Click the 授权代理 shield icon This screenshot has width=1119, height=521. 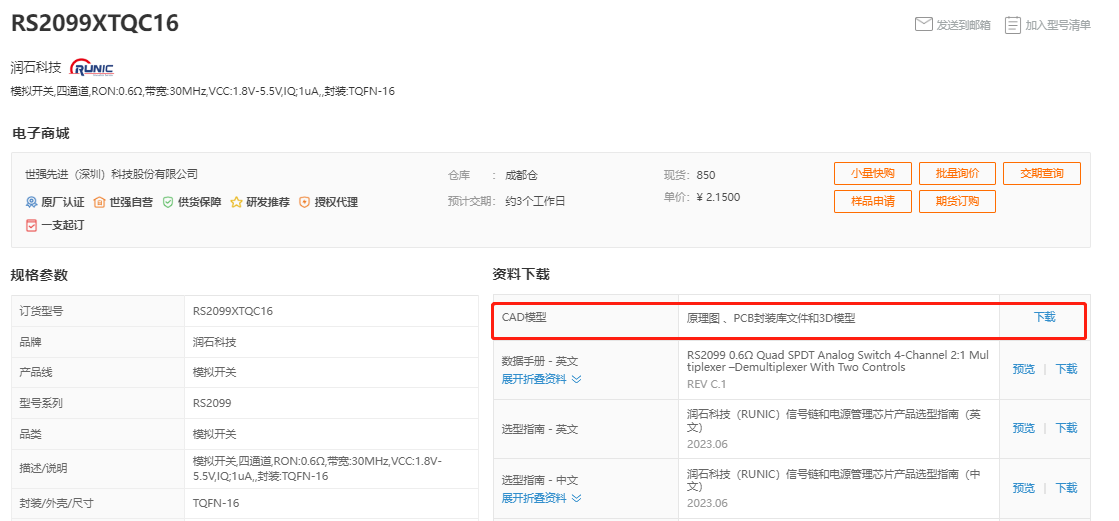305,202
